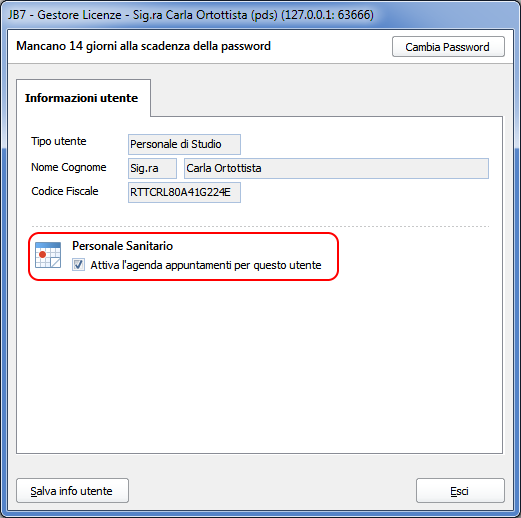Click the password expiry notice text
The image size is (521, 518).
(x=143, y=46)
